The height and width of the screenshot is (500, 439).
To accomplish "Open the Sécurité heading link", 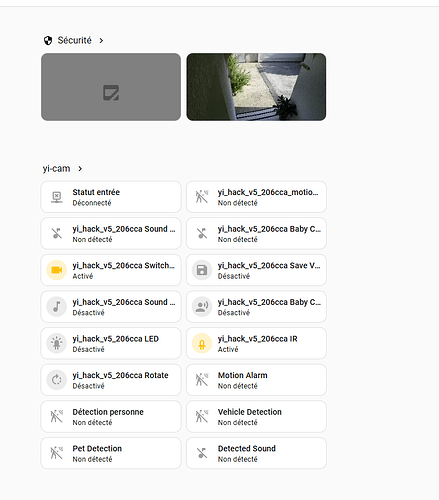I will 74,40.
